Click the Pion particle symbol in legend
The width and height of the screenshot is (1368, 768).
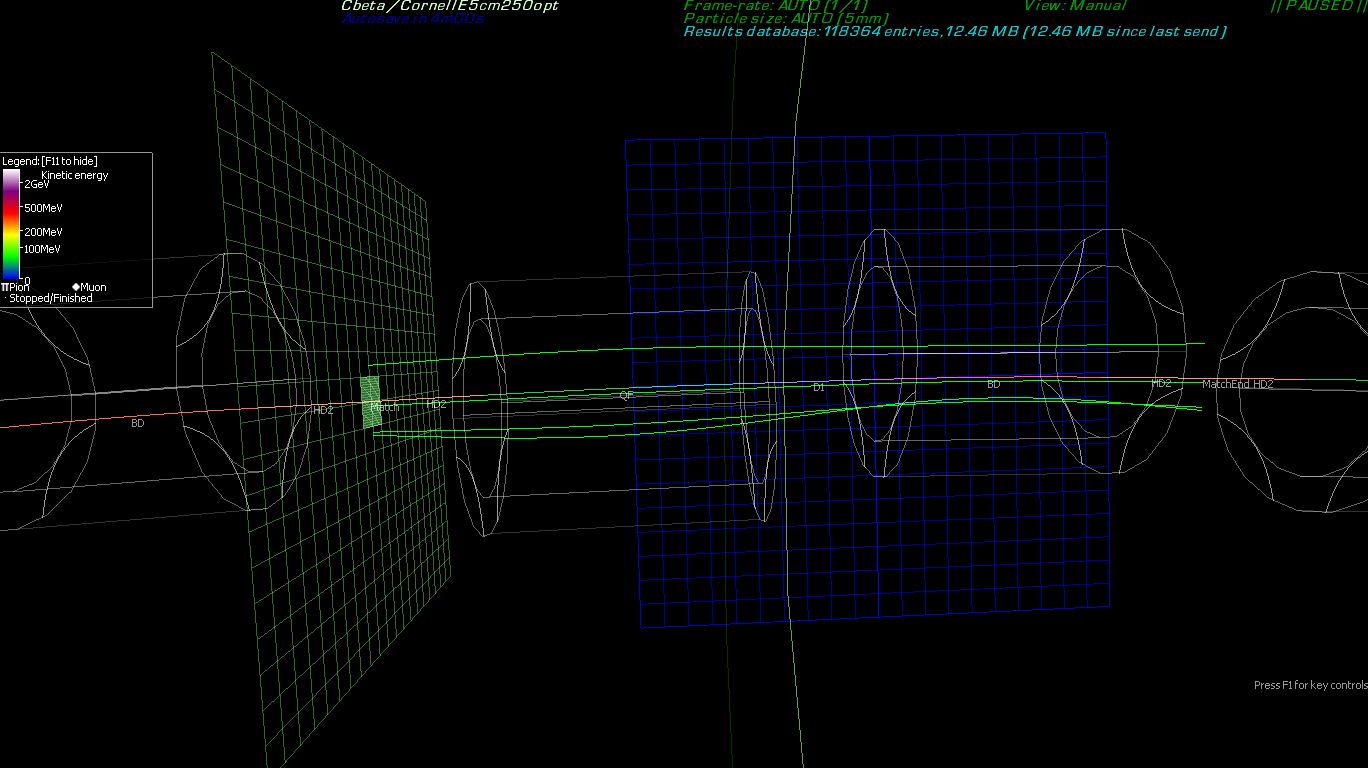pyautogui.click(x=5, y=287)
